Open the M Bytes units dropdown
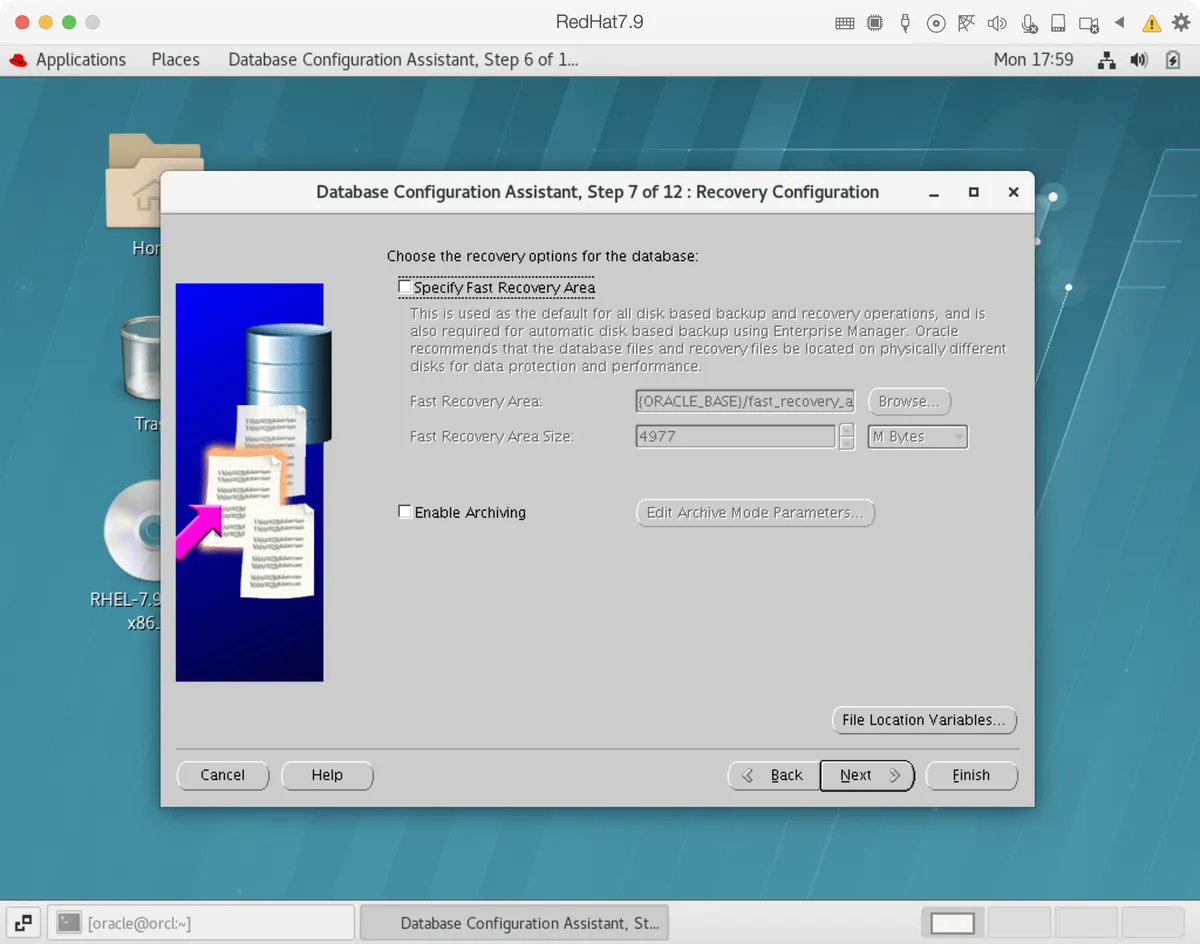 point(916,436)
